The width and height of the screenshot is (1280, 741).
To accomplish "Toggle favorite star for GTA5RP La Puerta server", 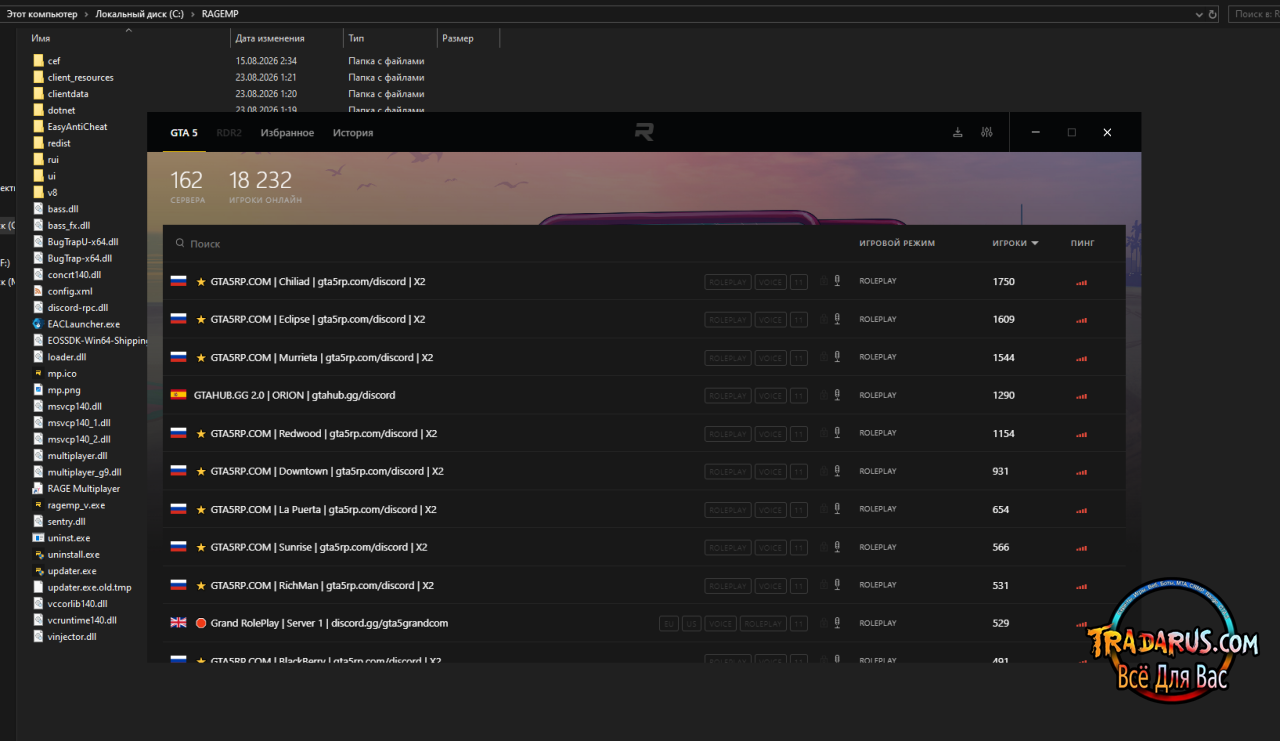I will [x=201, y=510].
